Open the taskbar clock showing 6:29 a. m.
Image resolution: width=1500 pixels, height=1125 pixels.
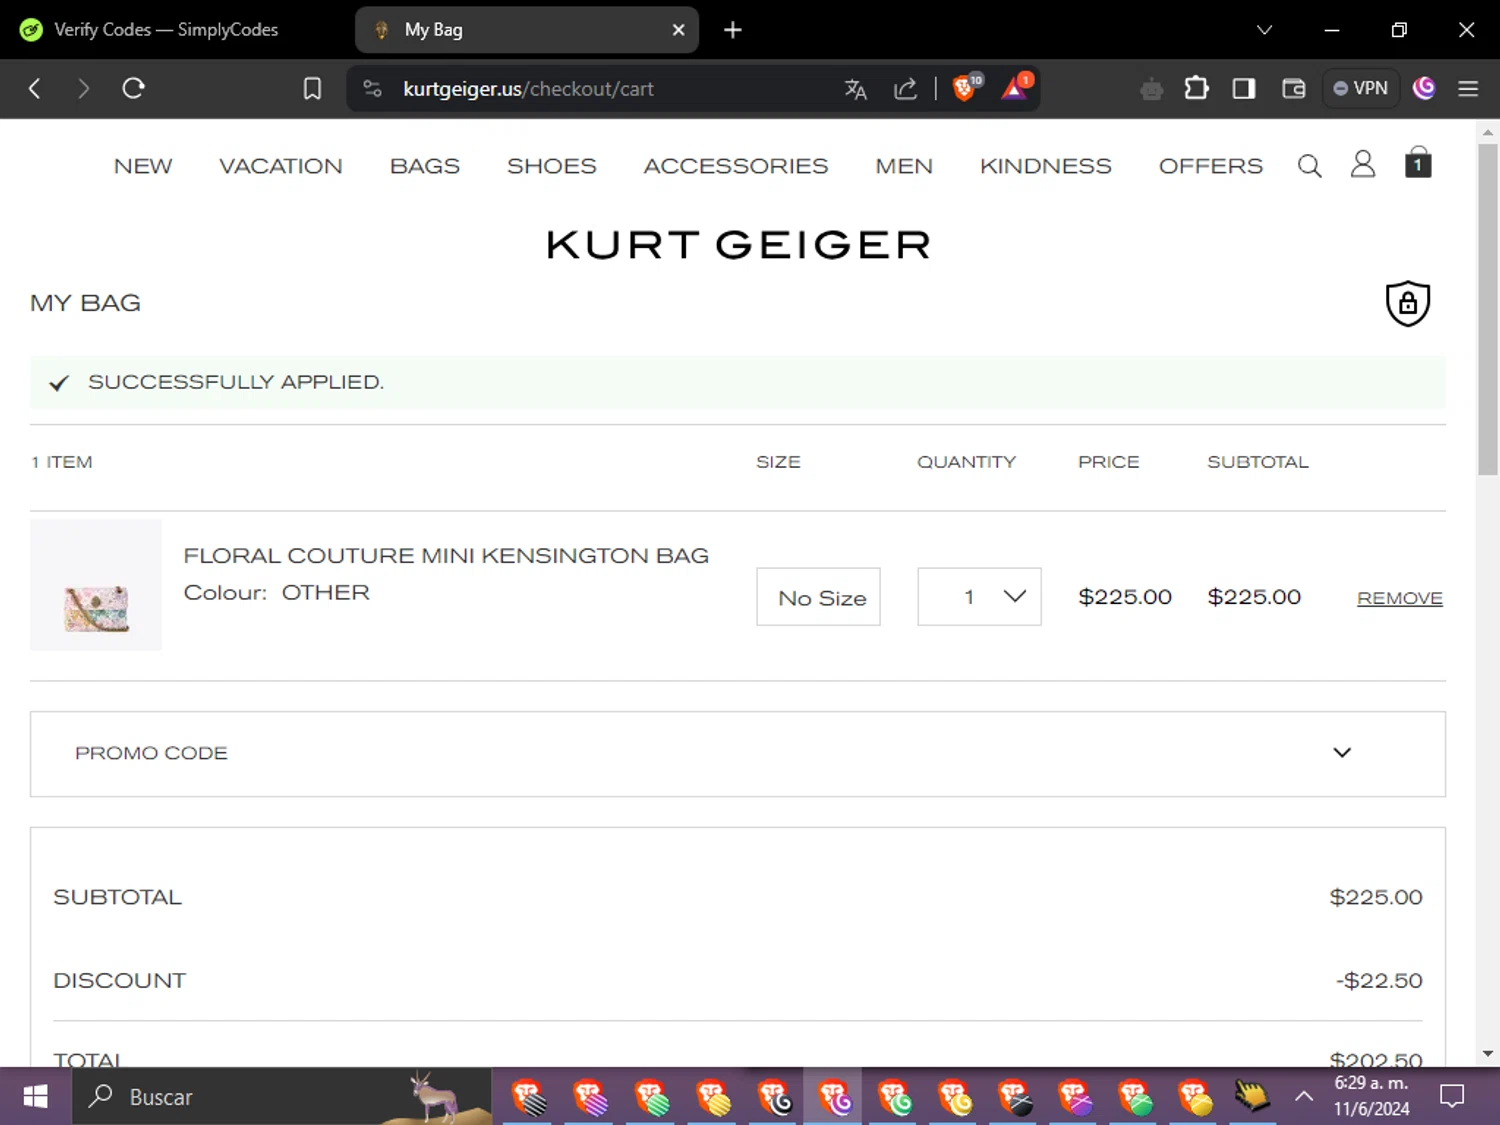point(1371,1096)
